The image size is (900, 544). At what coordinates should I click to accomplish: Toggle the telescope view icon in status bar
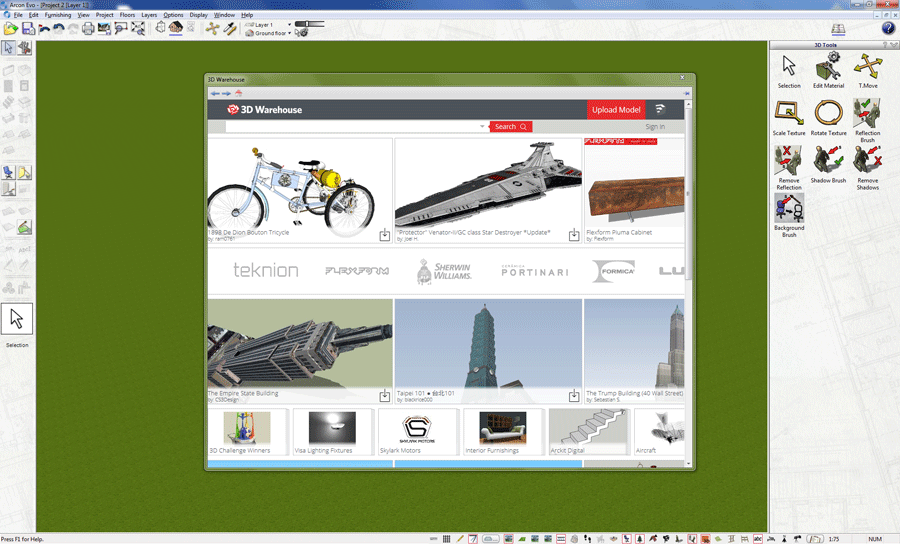[797, 539]
